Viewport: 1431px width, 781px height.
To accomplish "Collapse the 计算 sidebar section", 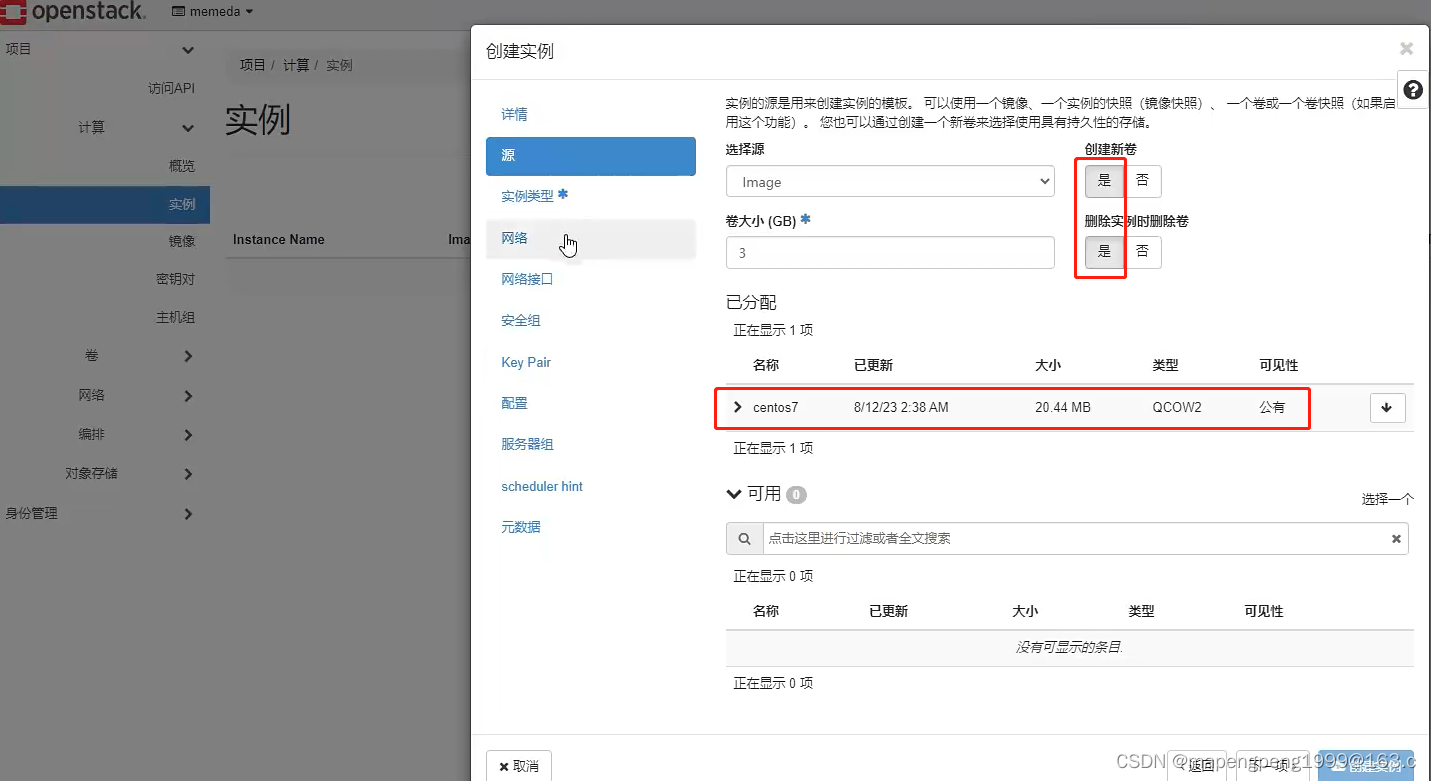I will pyautogui.click(x=188, y=128).
